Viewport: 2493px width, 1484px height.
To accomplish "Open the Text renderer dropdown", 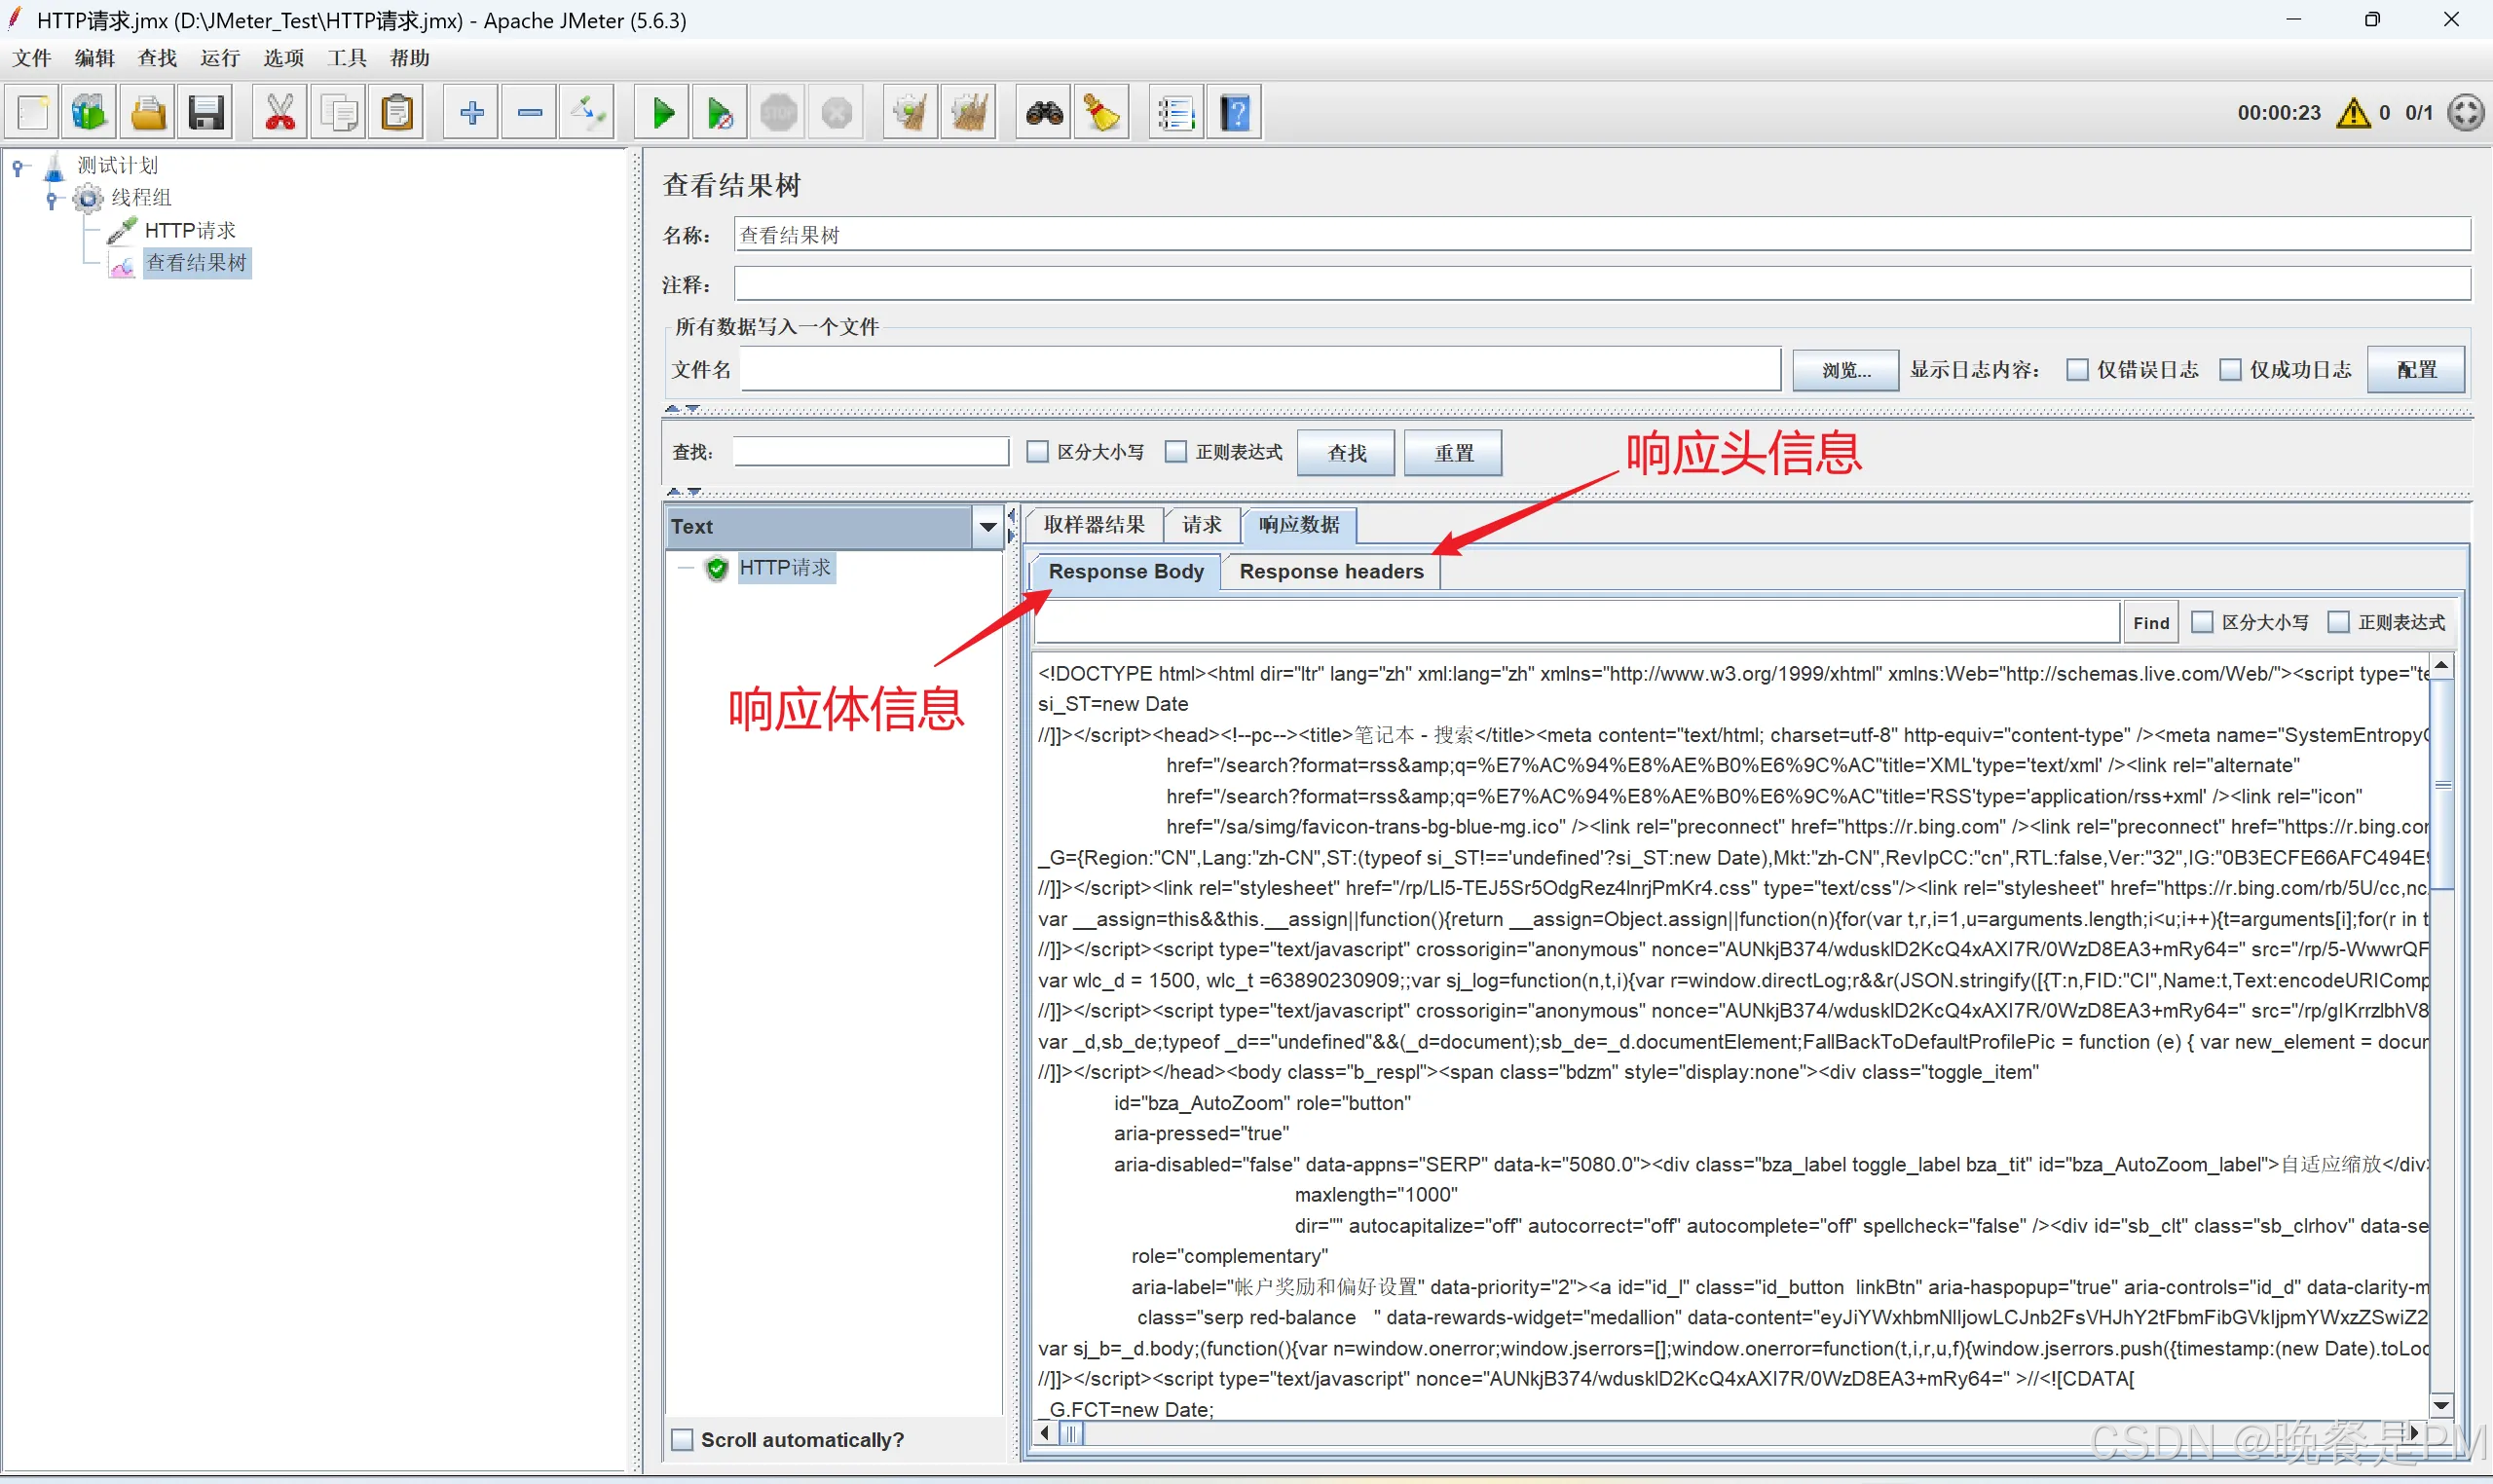I will pos(988,527).
